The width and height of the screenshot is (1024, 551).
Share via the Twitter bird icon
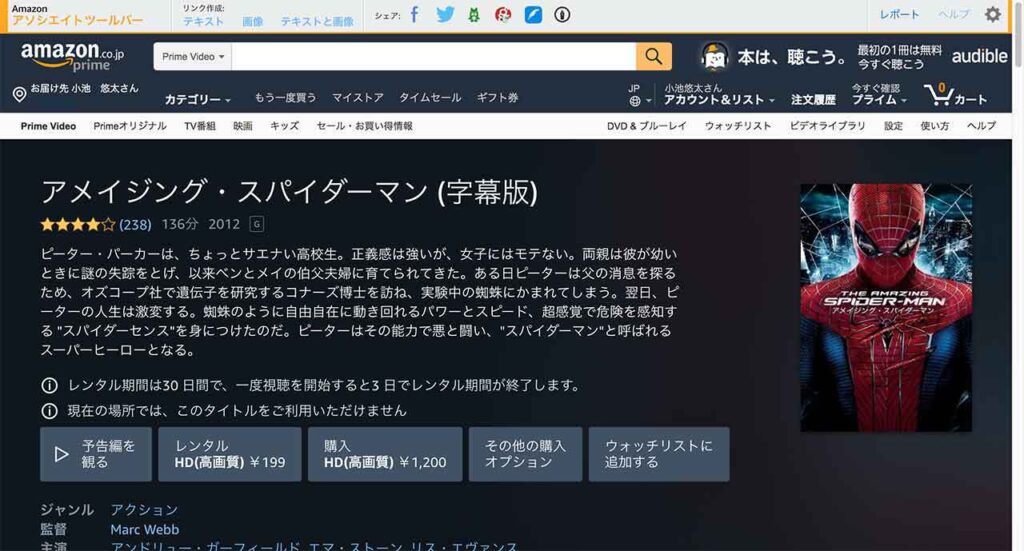(445, 15)
